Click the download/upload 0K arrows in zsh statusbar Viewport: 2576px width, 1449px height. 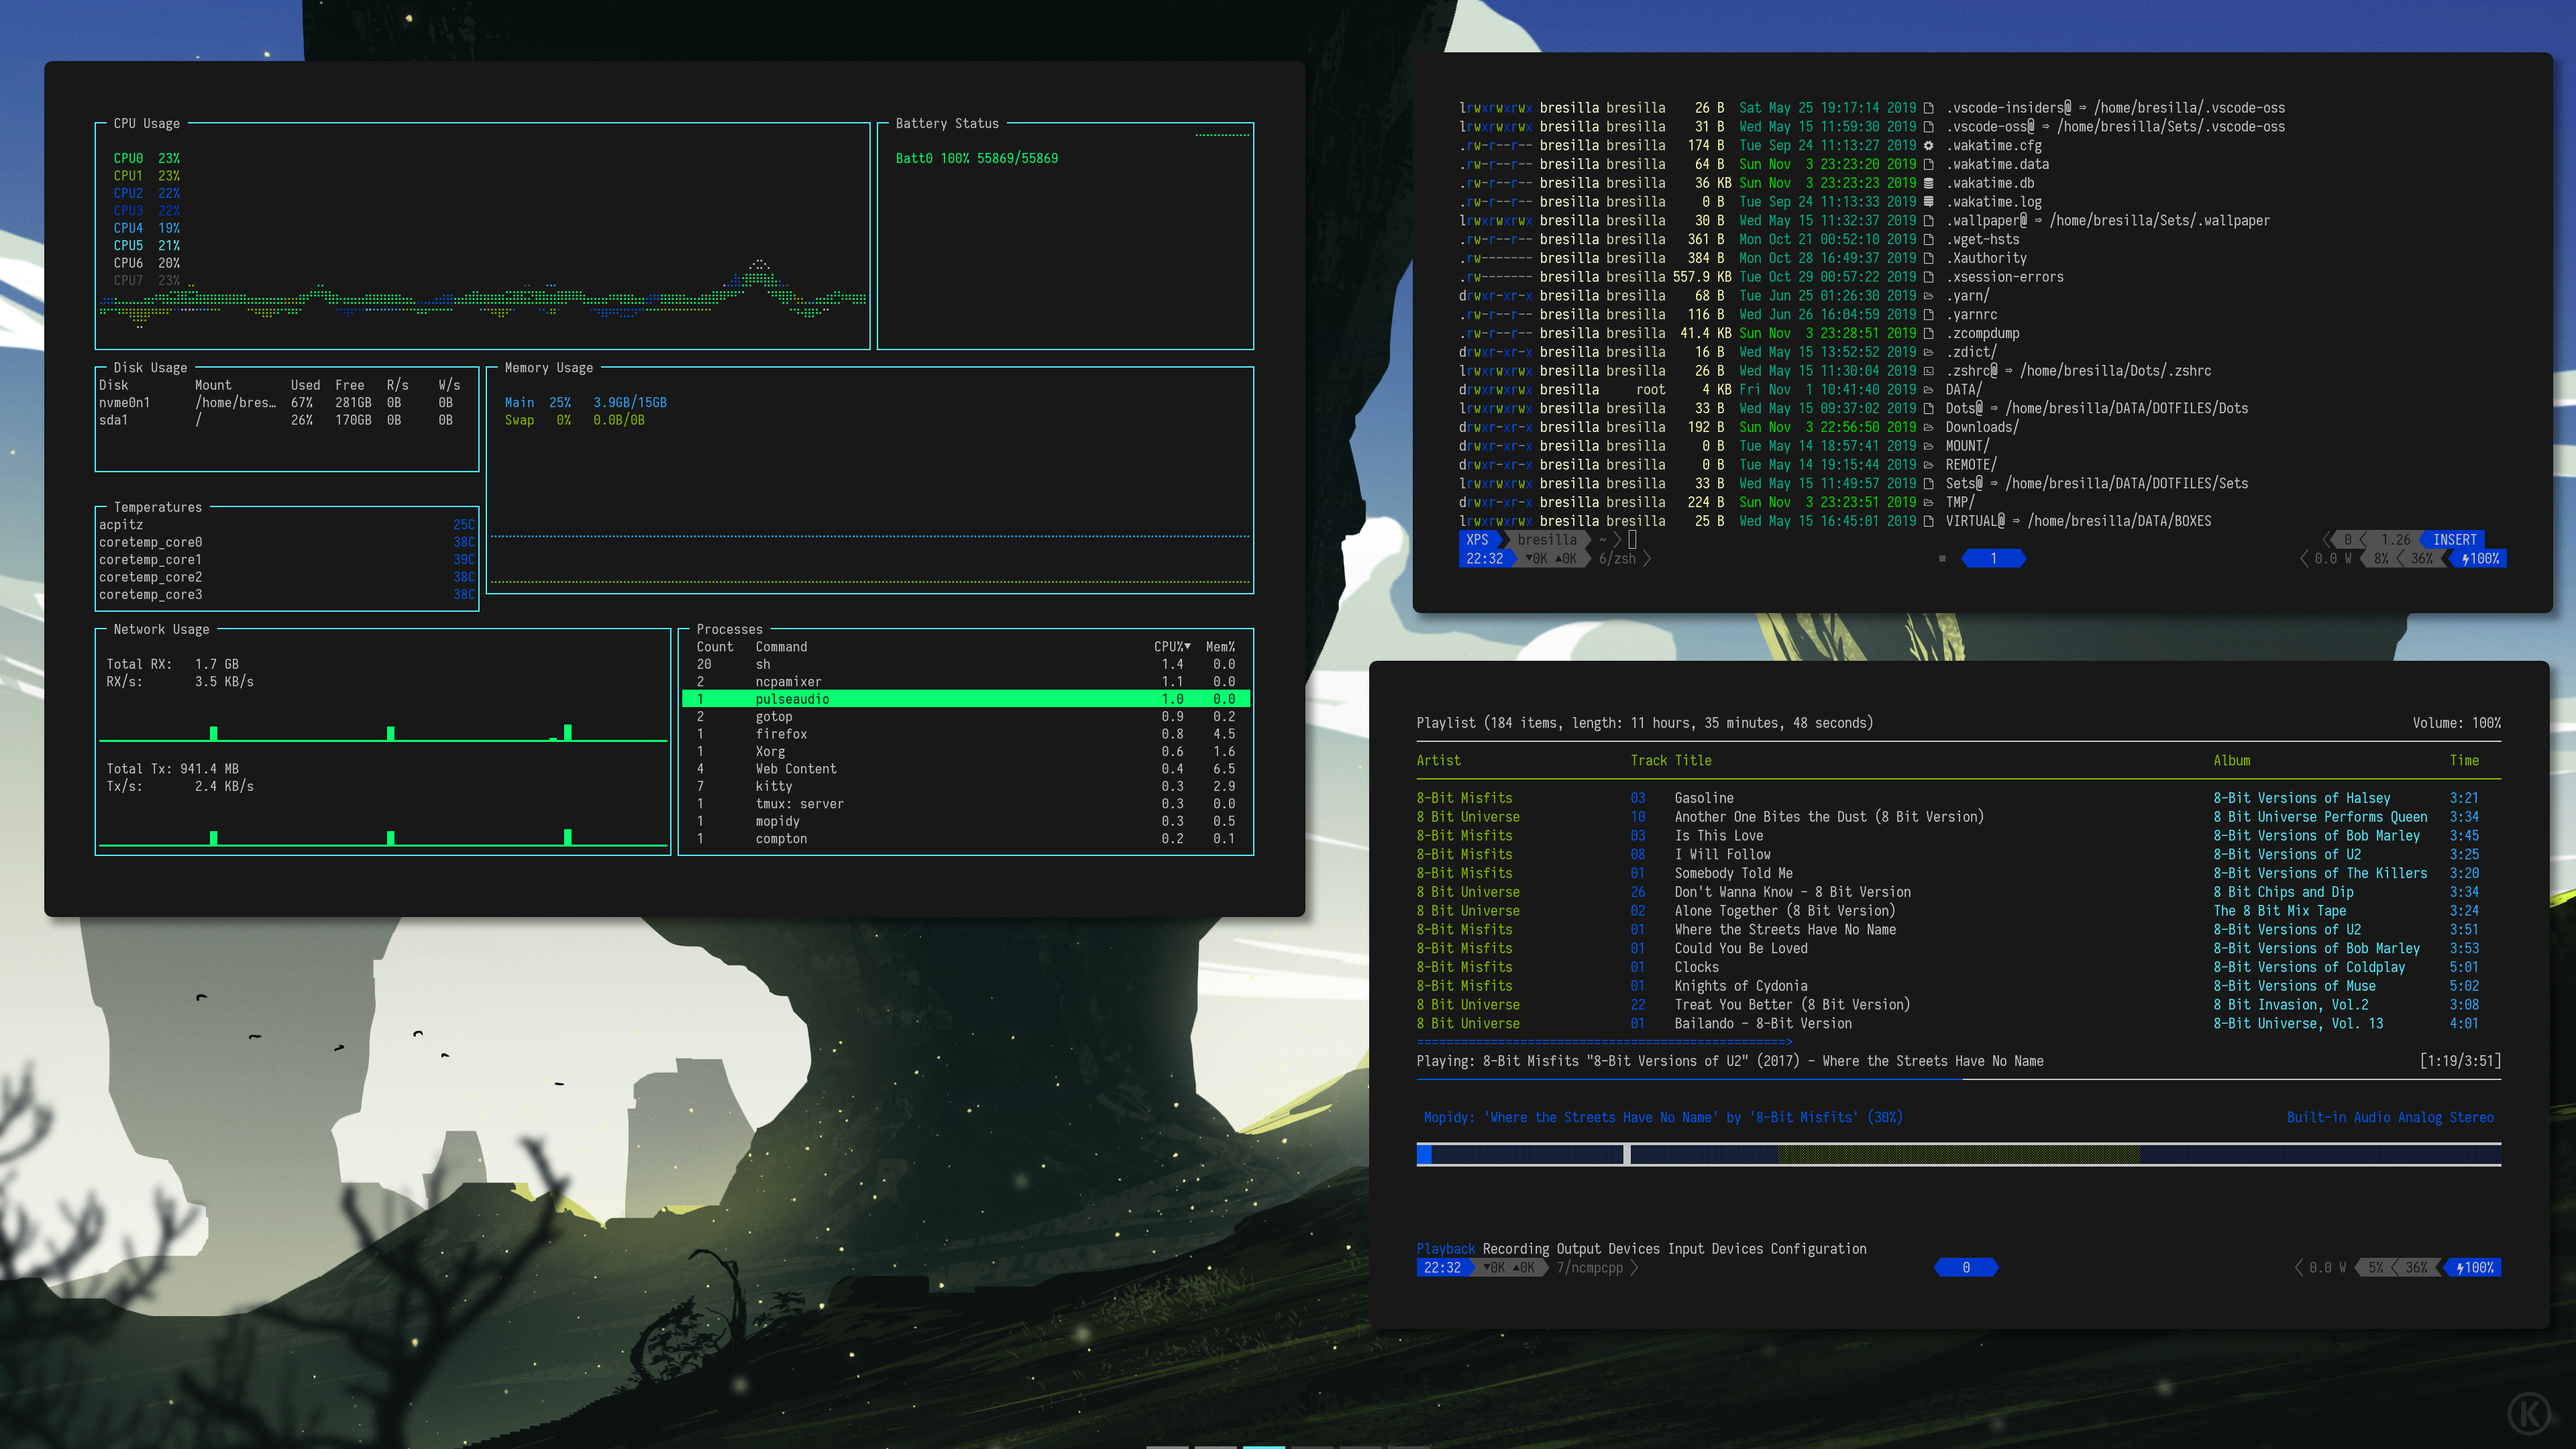coord(1551,559)
